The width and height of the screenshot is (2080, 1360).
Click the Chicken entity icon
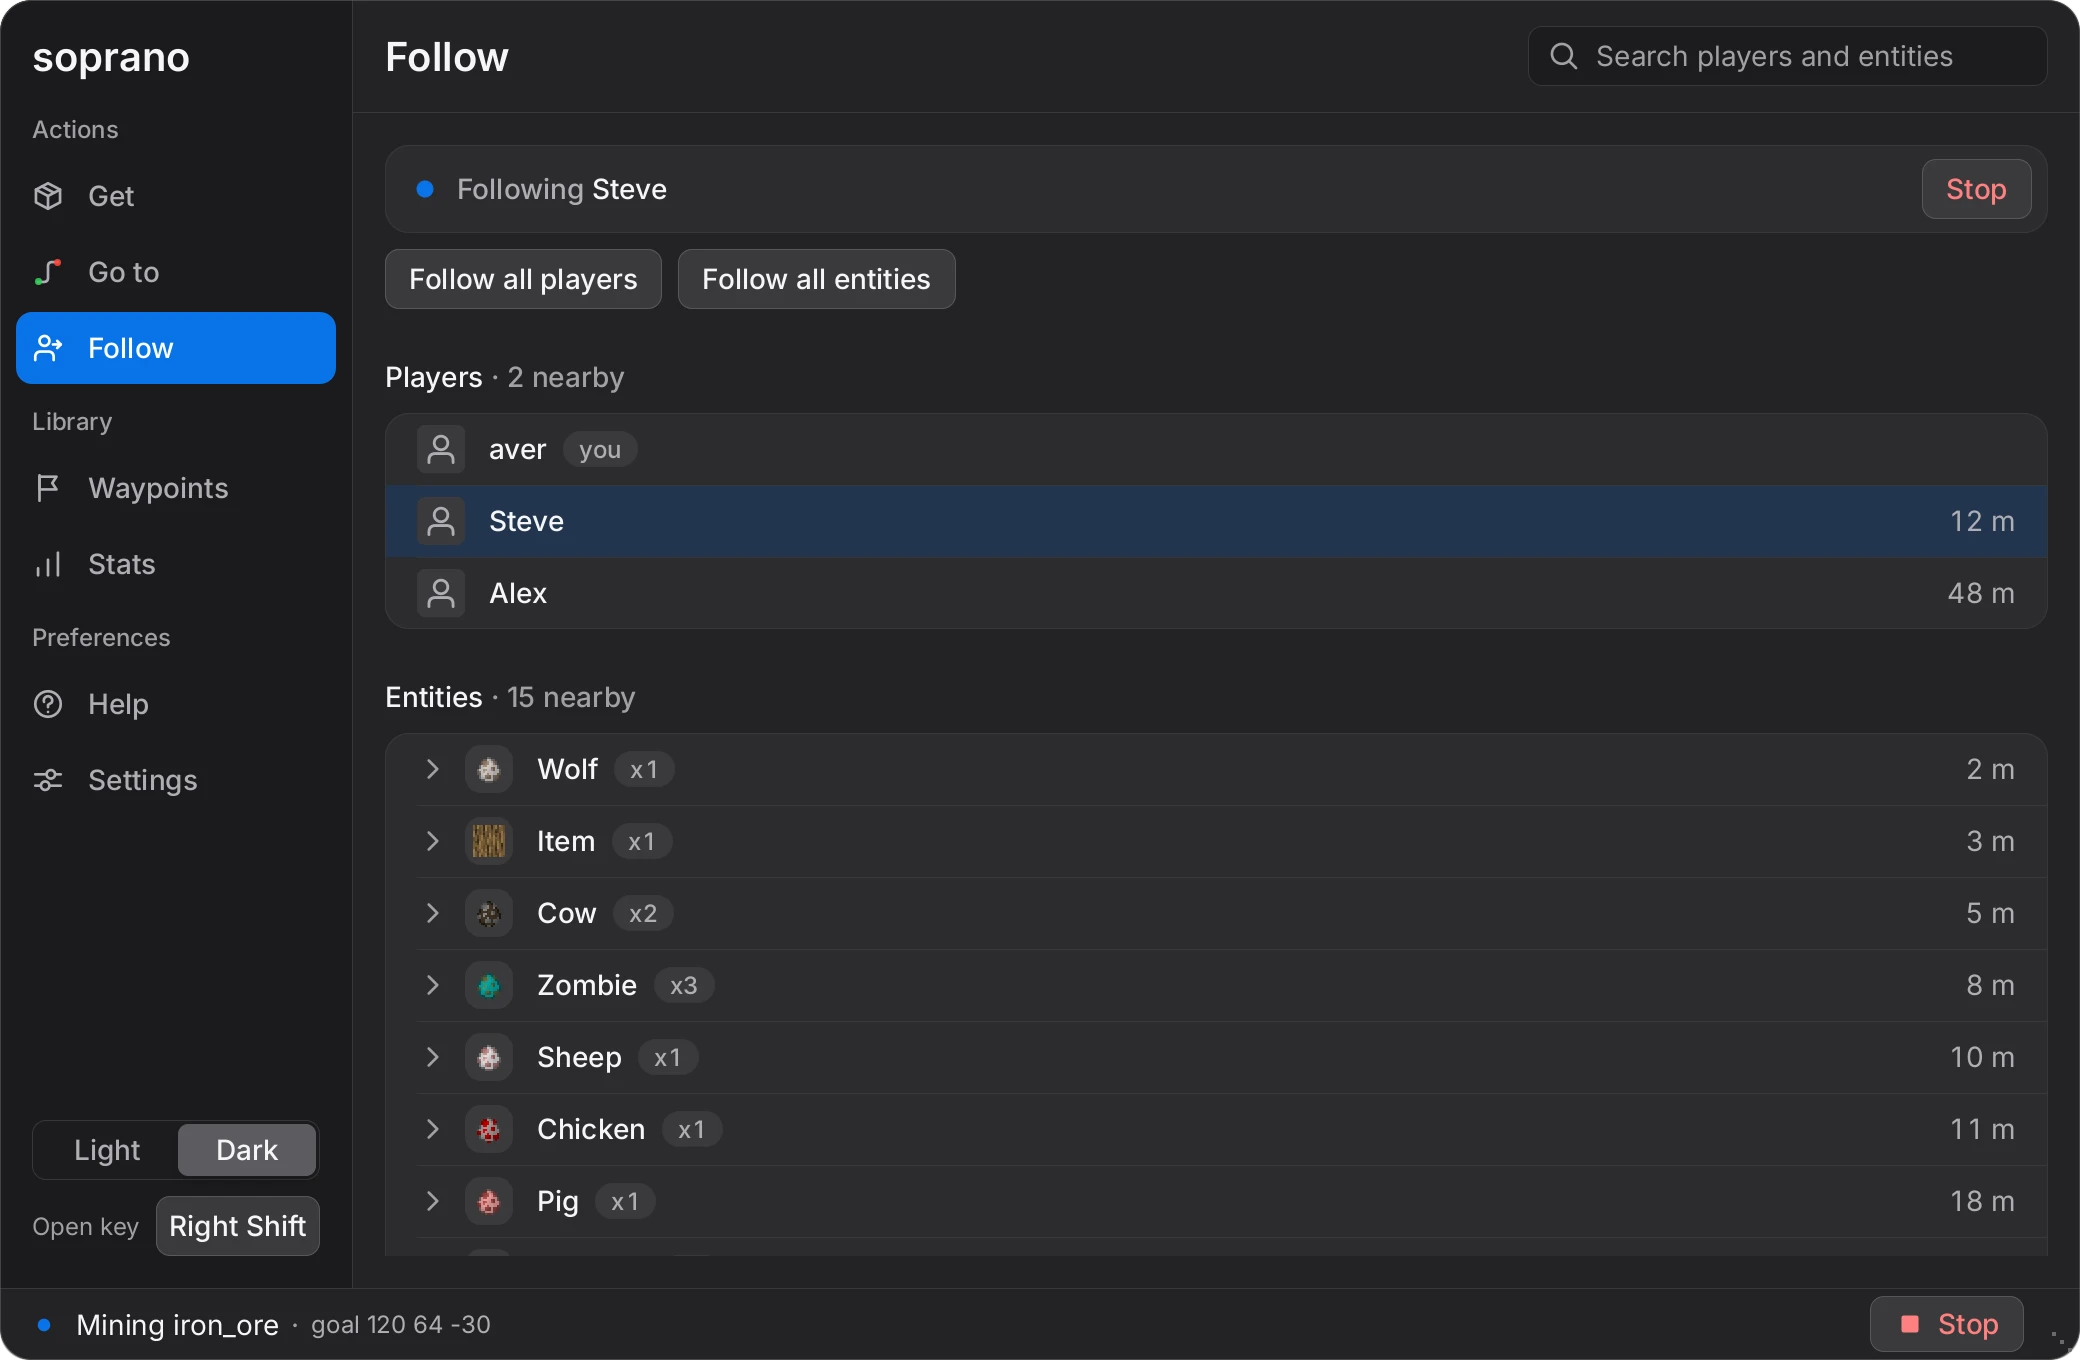pos(489,1129)
